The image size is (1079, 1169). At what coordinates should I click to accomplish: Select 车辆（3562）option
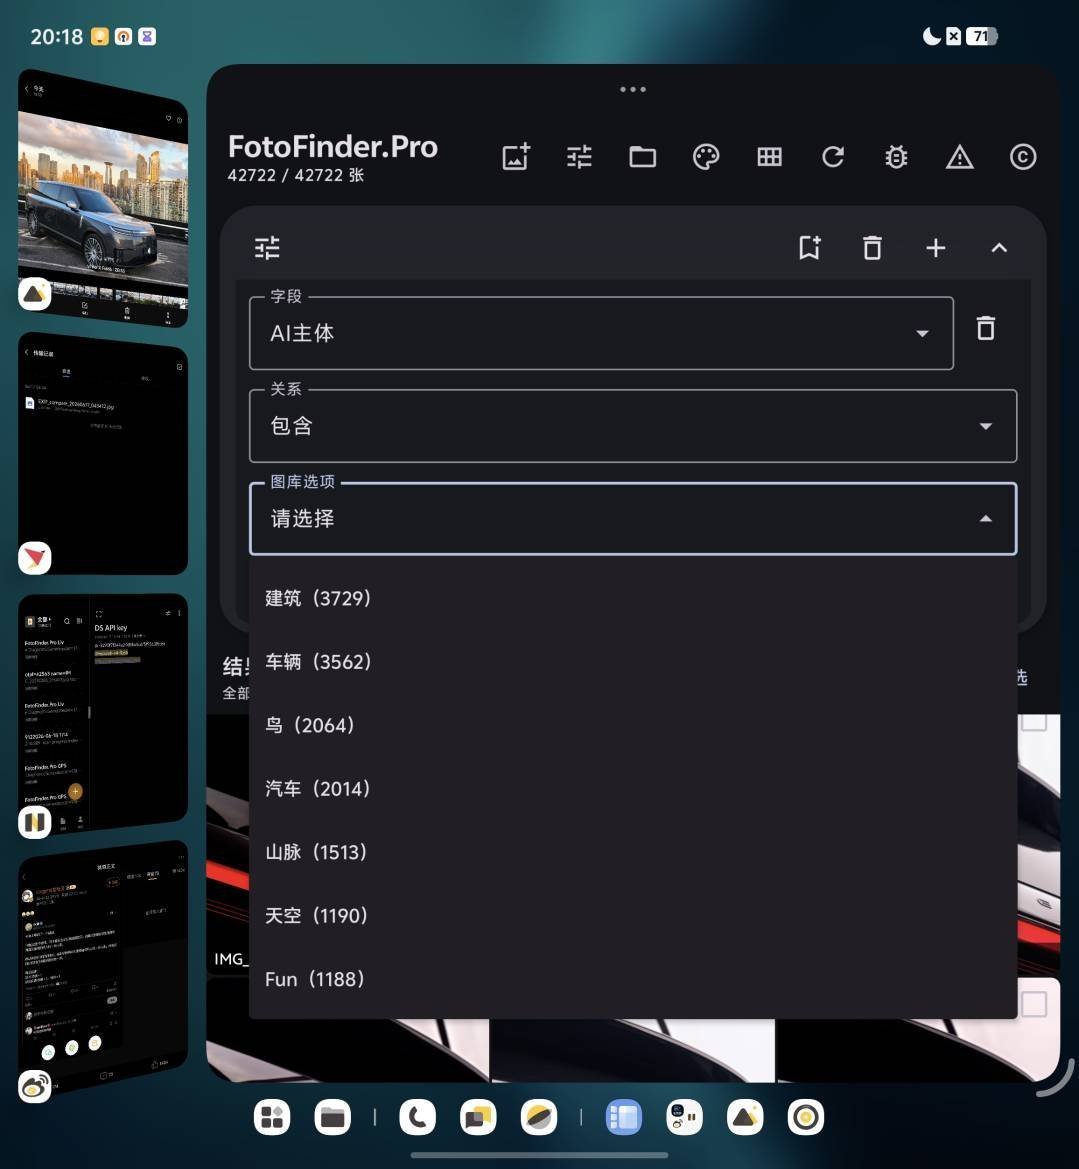(x=633, y=661)
